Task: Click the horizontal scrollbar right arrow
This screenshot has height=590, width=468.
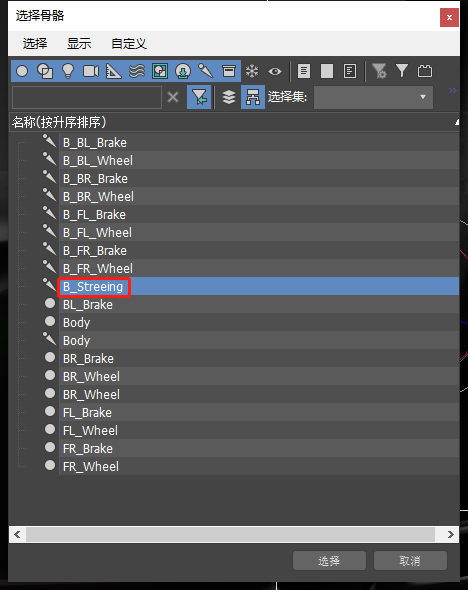Action: point(451,534)
